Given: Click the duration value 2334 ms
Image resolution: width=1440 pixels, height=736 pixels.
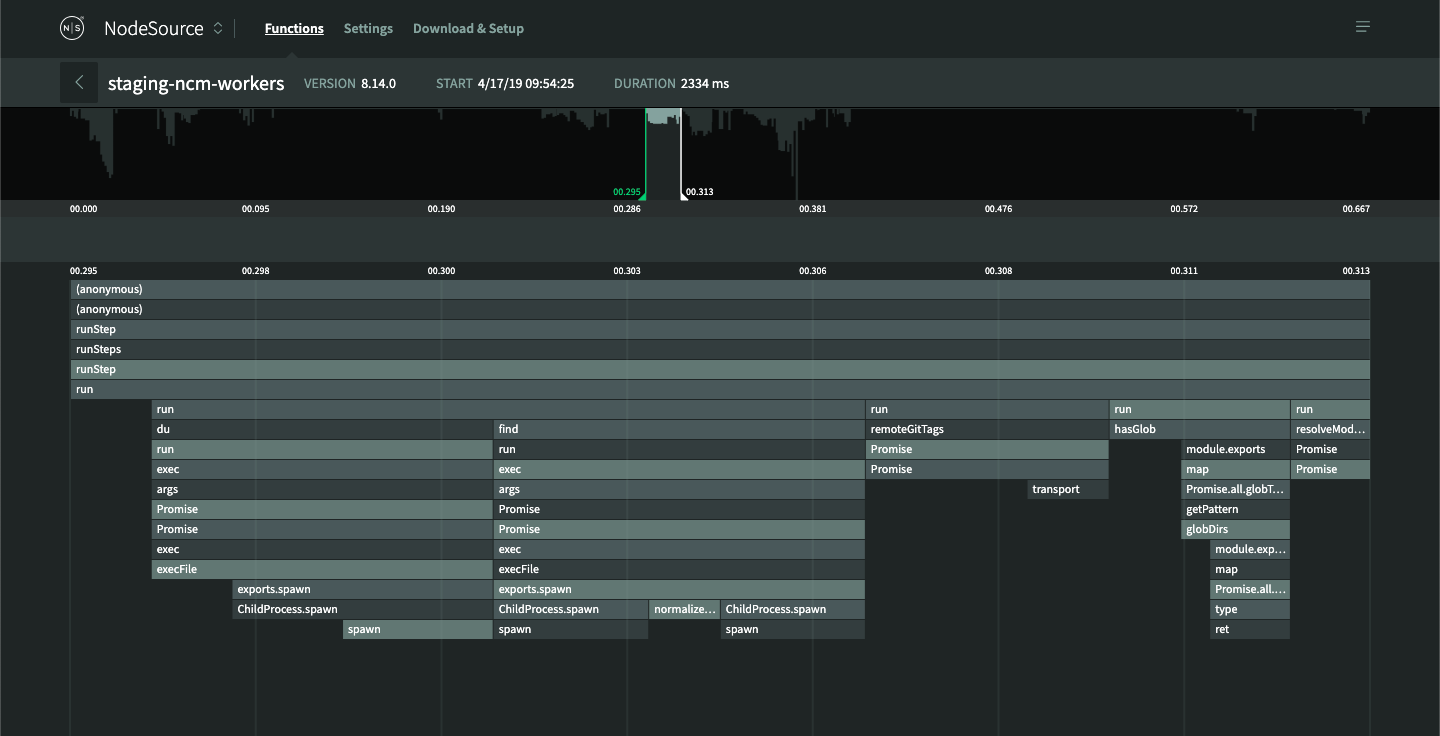Looking at the screenshot, I should (x=705, y=83).
